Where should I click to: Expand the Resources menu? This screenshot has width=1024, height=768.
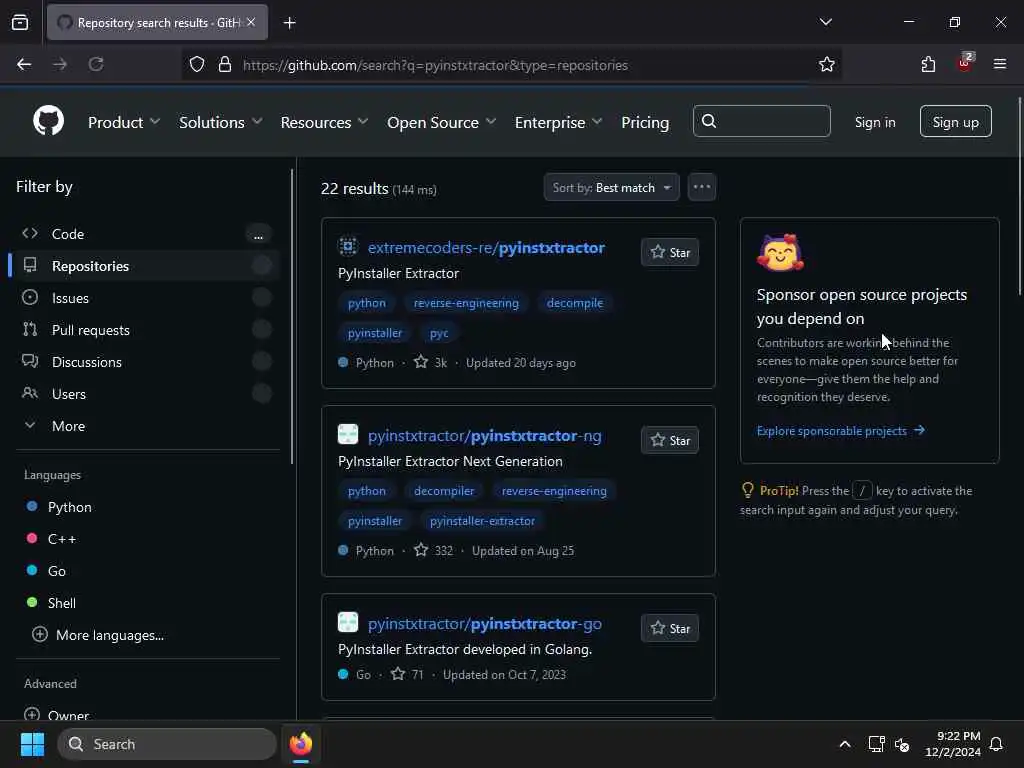point(325,122)
